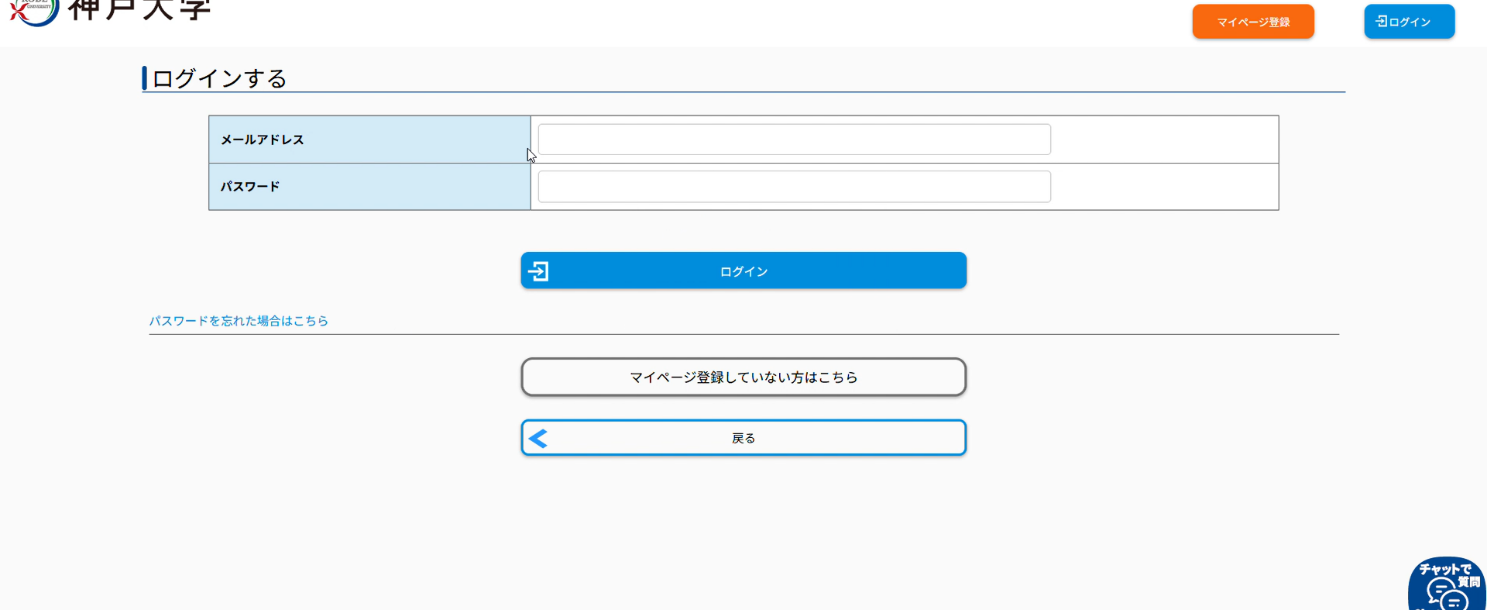Focus the パスワード input field
1487x610 pixels.
[794, 187]
